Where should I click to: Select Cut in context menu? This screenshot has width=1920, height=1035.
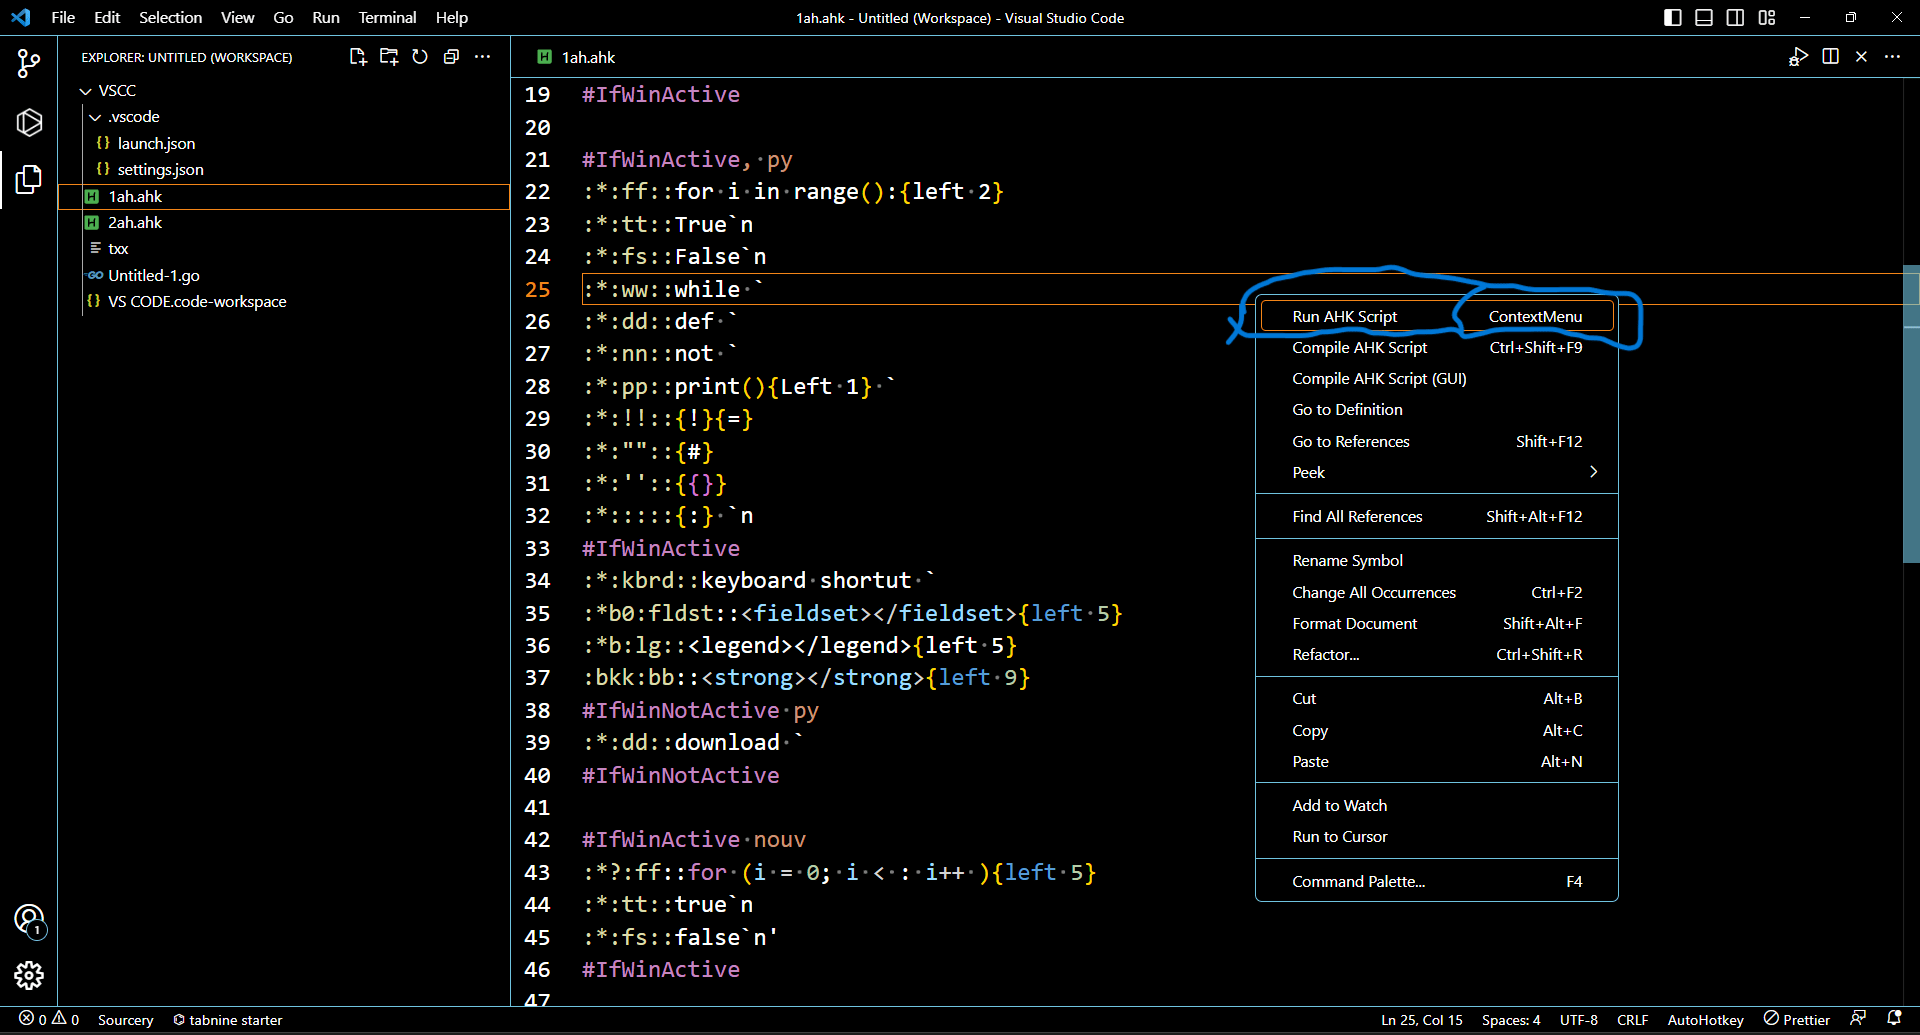point(1436,698)
